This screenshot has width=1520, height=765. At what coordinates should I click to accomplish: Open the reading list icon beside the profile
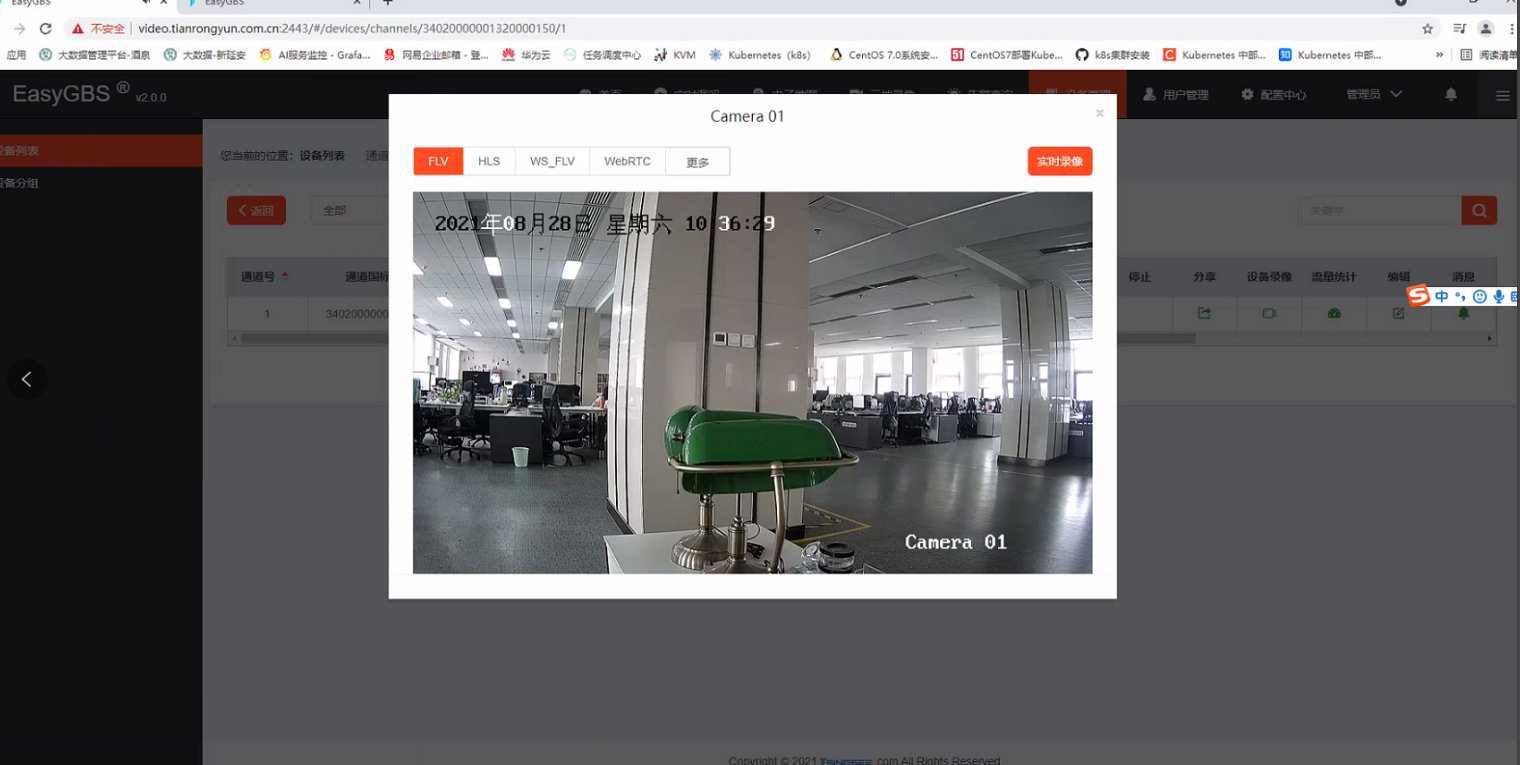[x=1460, y=29]
